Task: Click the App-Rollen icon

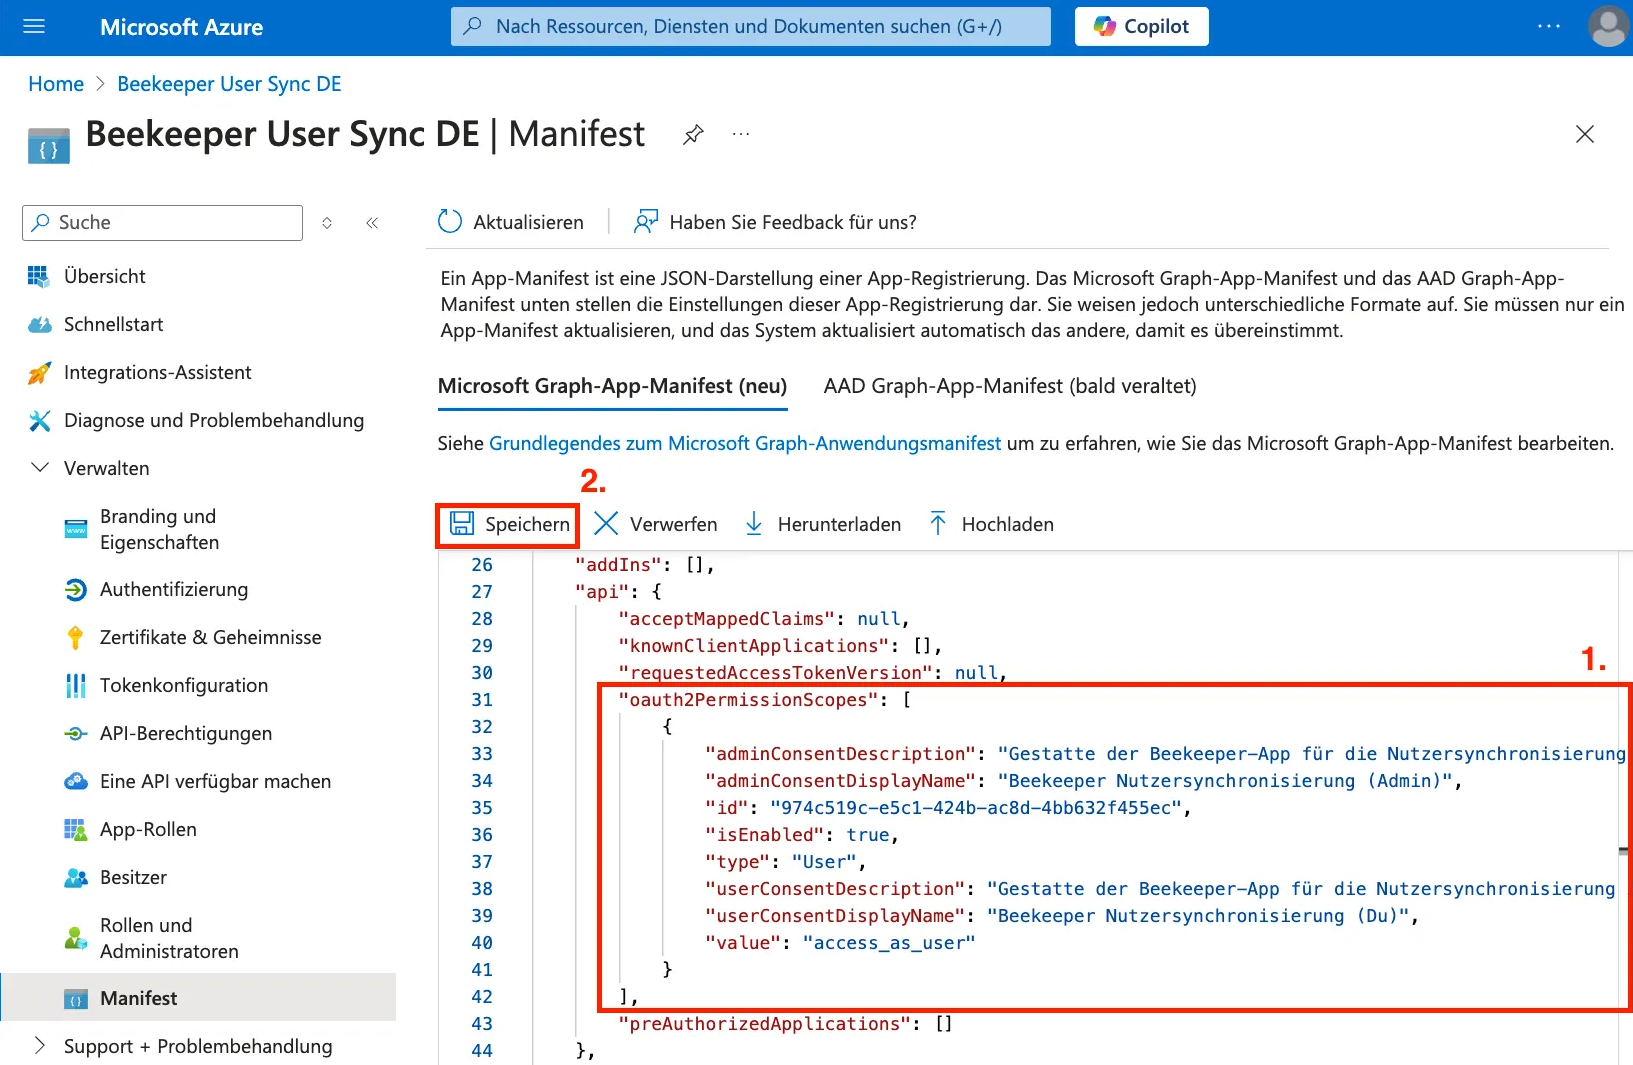Action: pos(76,830)
